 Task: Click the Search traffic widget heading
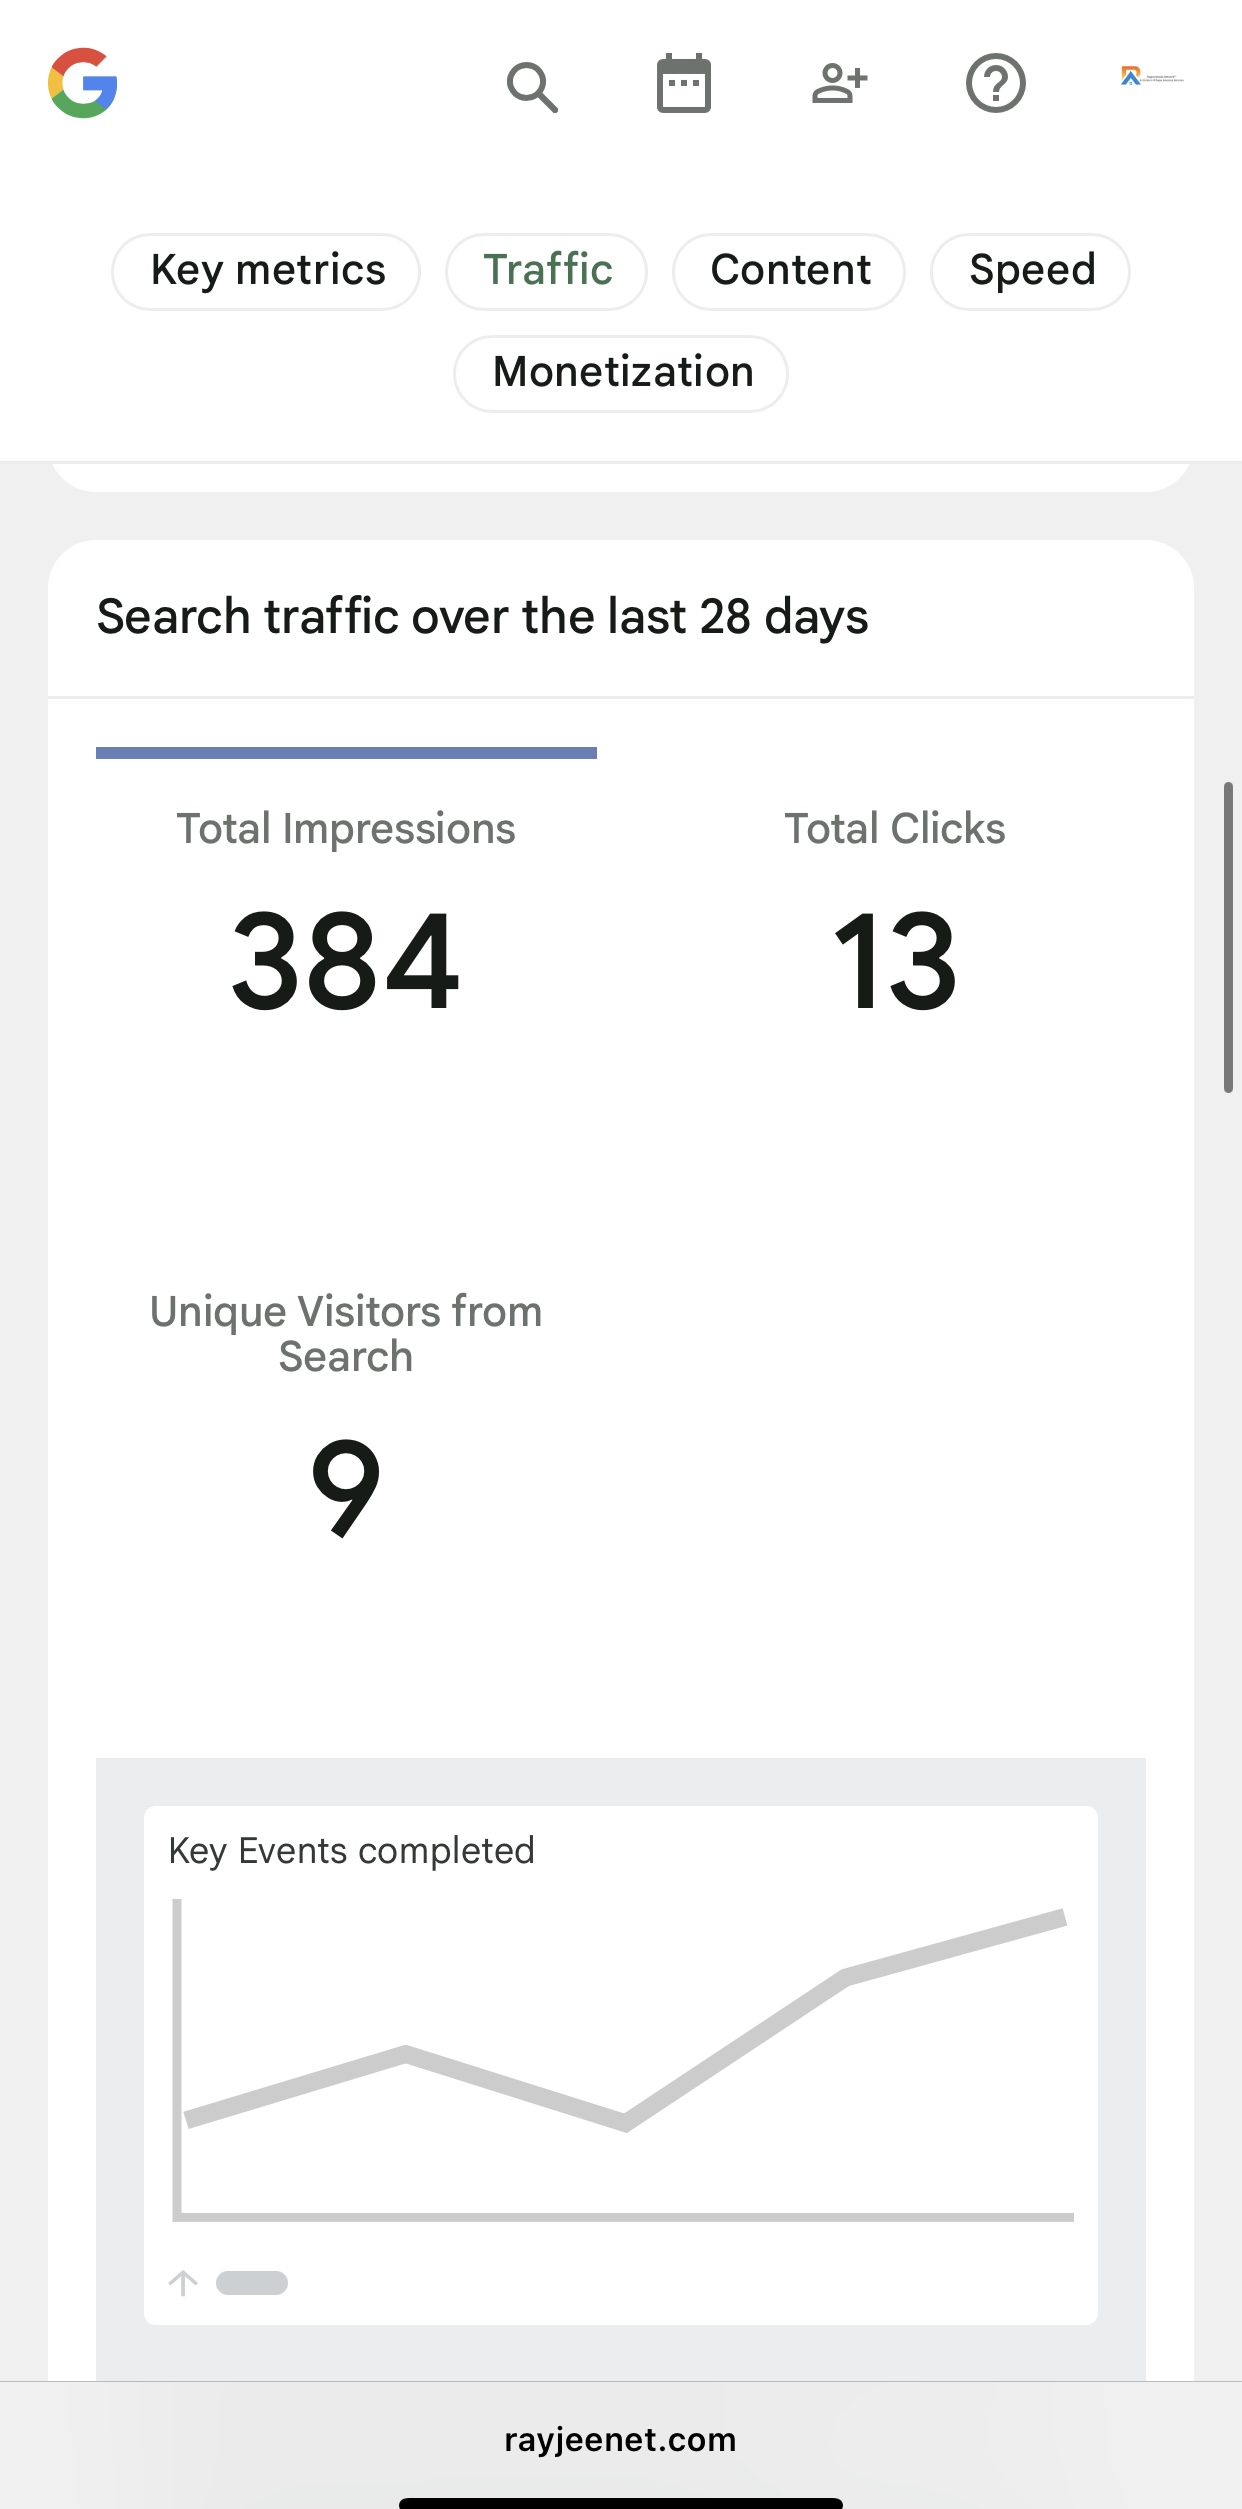[482, 617]
